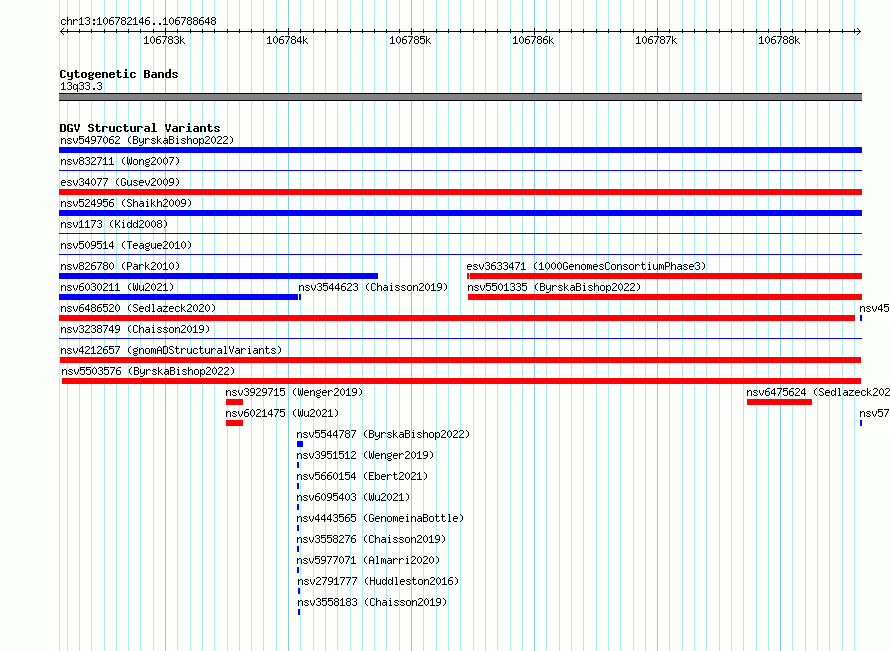This screenshot has height=651, width=890.
Task: Click the DGV Structural Variants track title
Action: click(140, 128)
